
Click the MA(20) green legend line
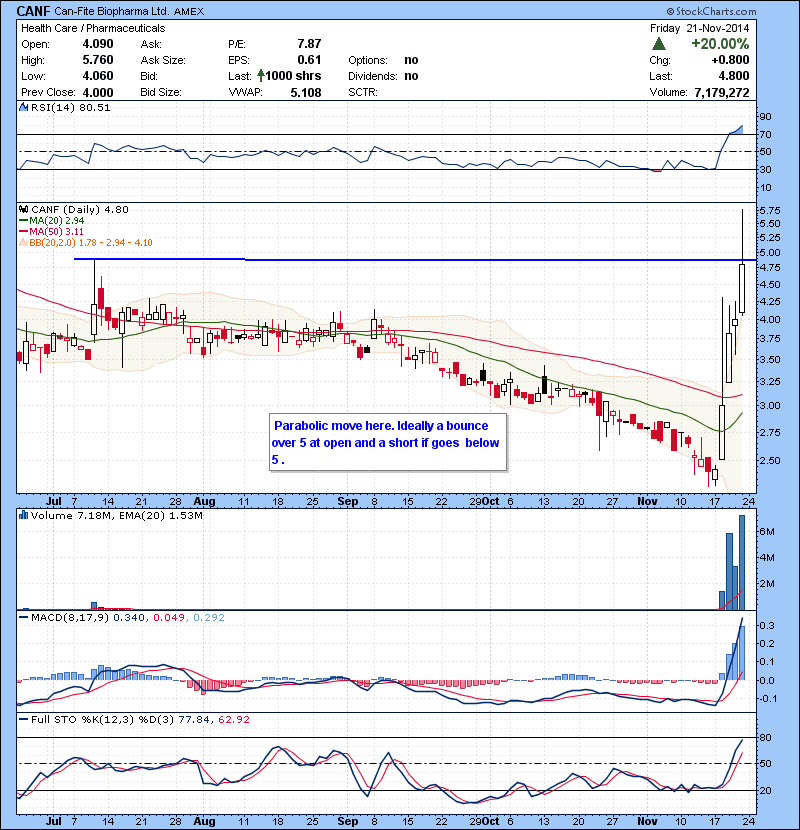(x=23, y=221)
